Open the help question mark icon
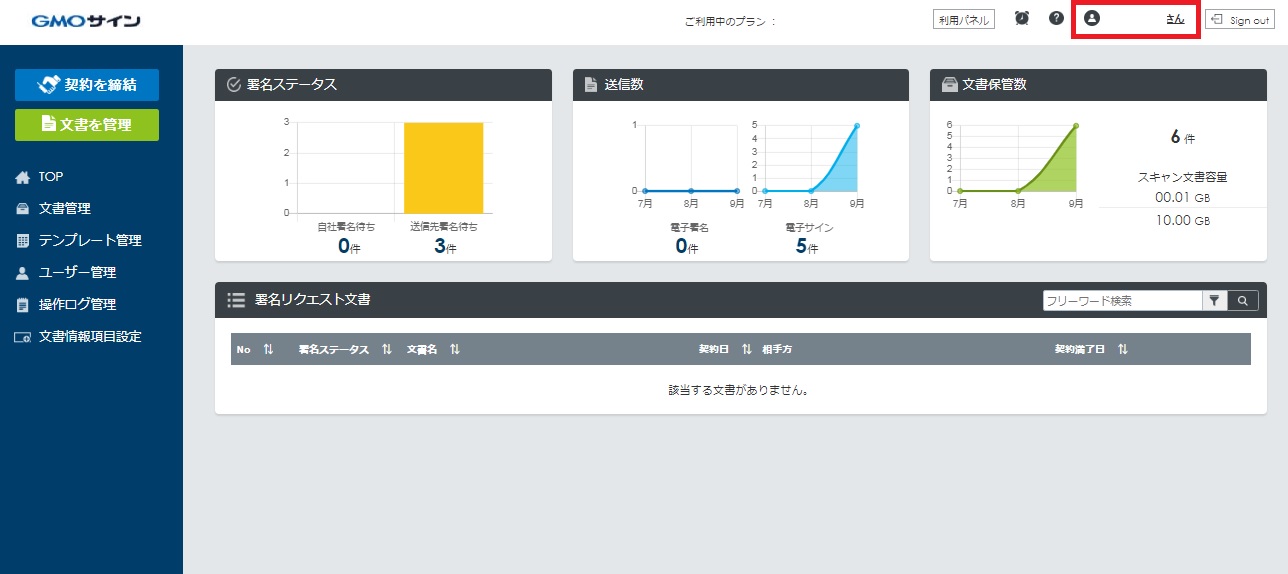Image resolution: width=1288 pixels, height=574 pixels. pyautogui.click(x=1056, y=18)
